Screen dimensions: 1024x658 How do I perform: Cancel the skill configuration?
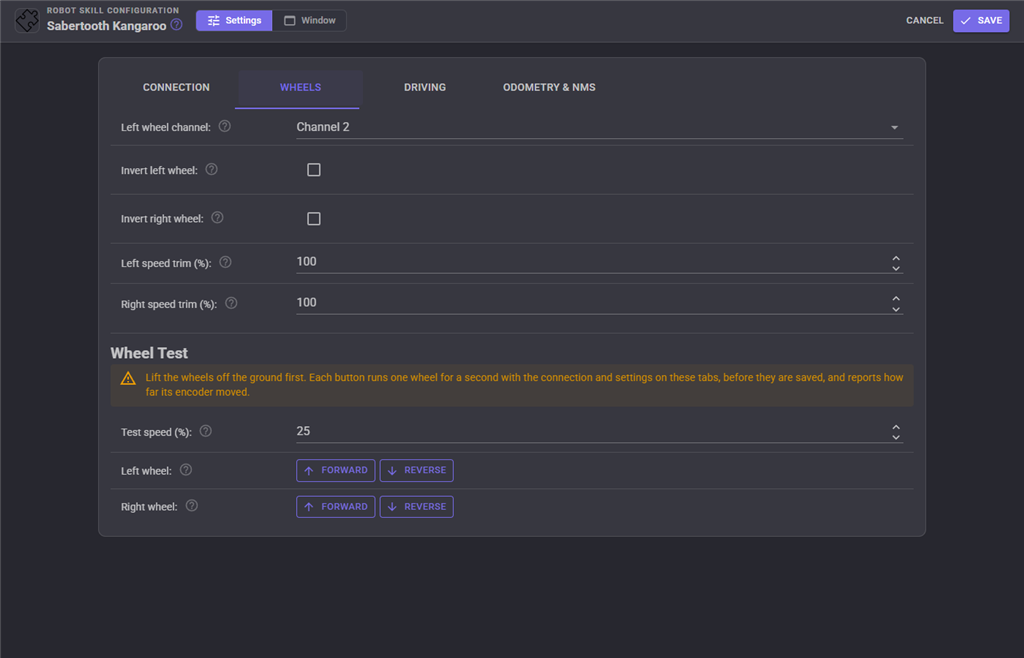[925, 21]
